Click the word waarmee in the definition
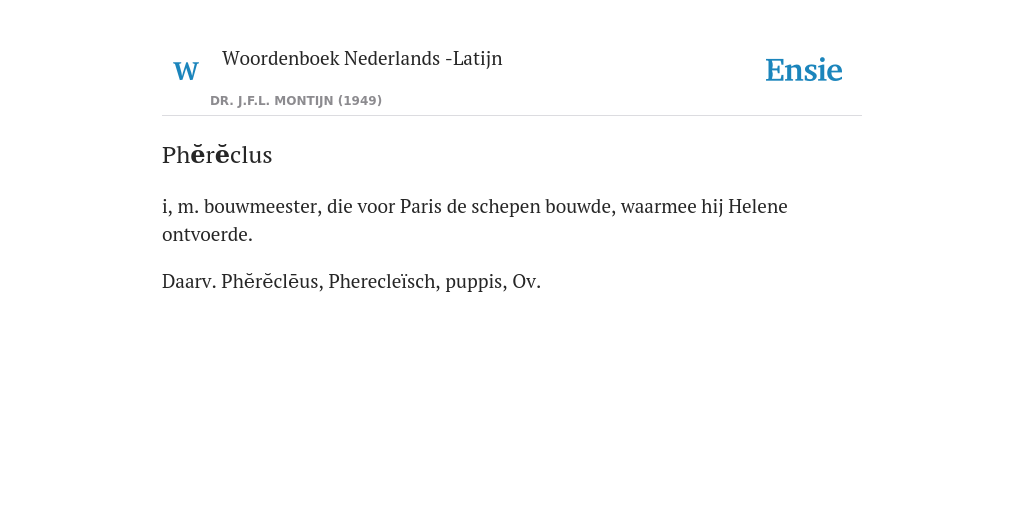The height and width of the screenshot is (512, 1024). [x=658, y=206]
